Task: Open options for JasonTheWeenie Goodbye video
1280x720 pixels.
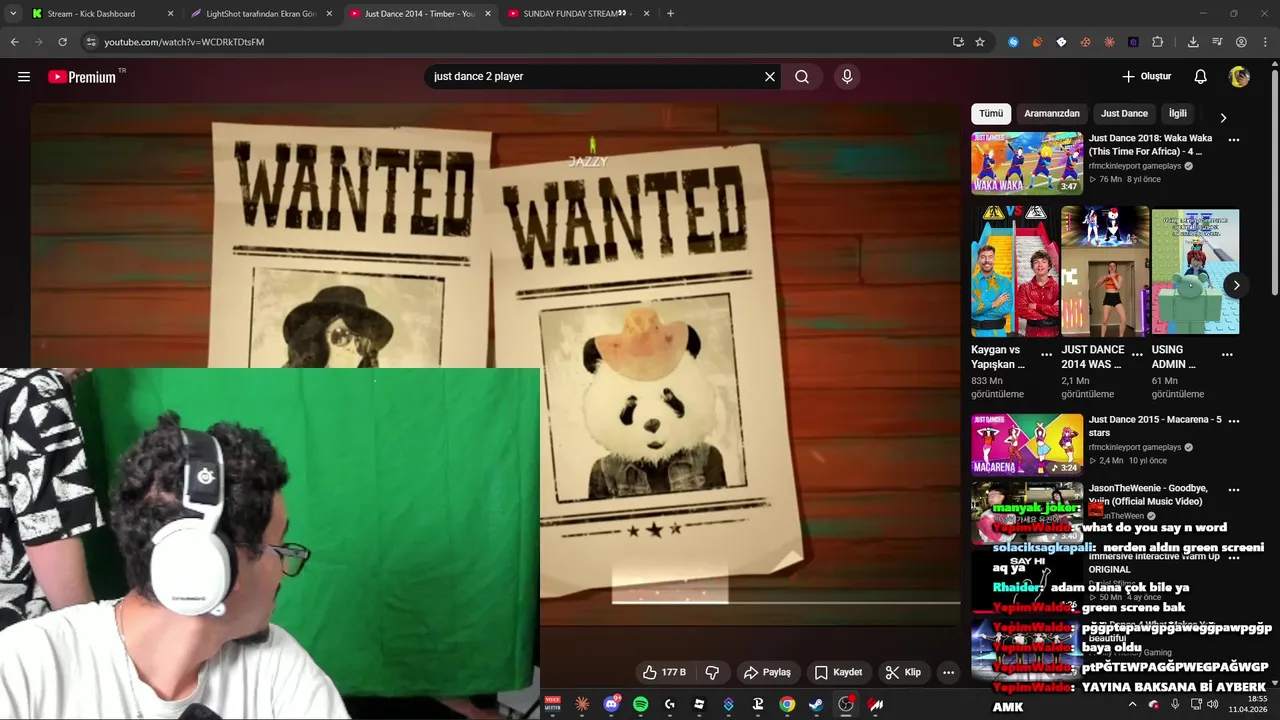Action: pos(1234,490)
